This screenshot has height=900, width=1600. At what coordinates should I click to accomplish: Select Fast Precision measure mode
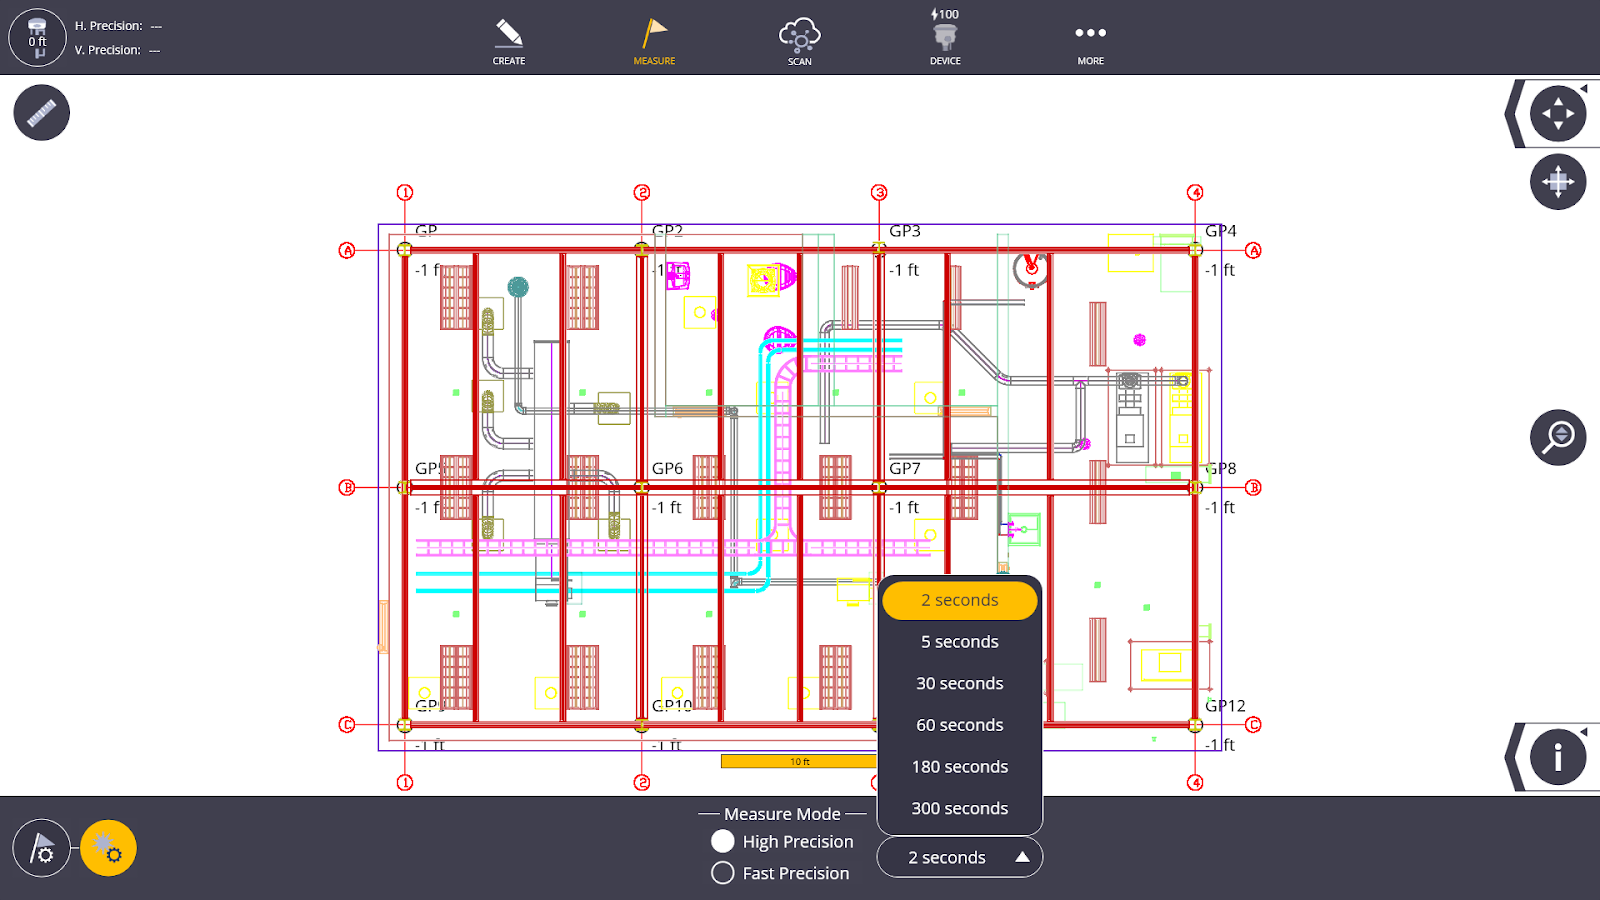tap(723, 873)
